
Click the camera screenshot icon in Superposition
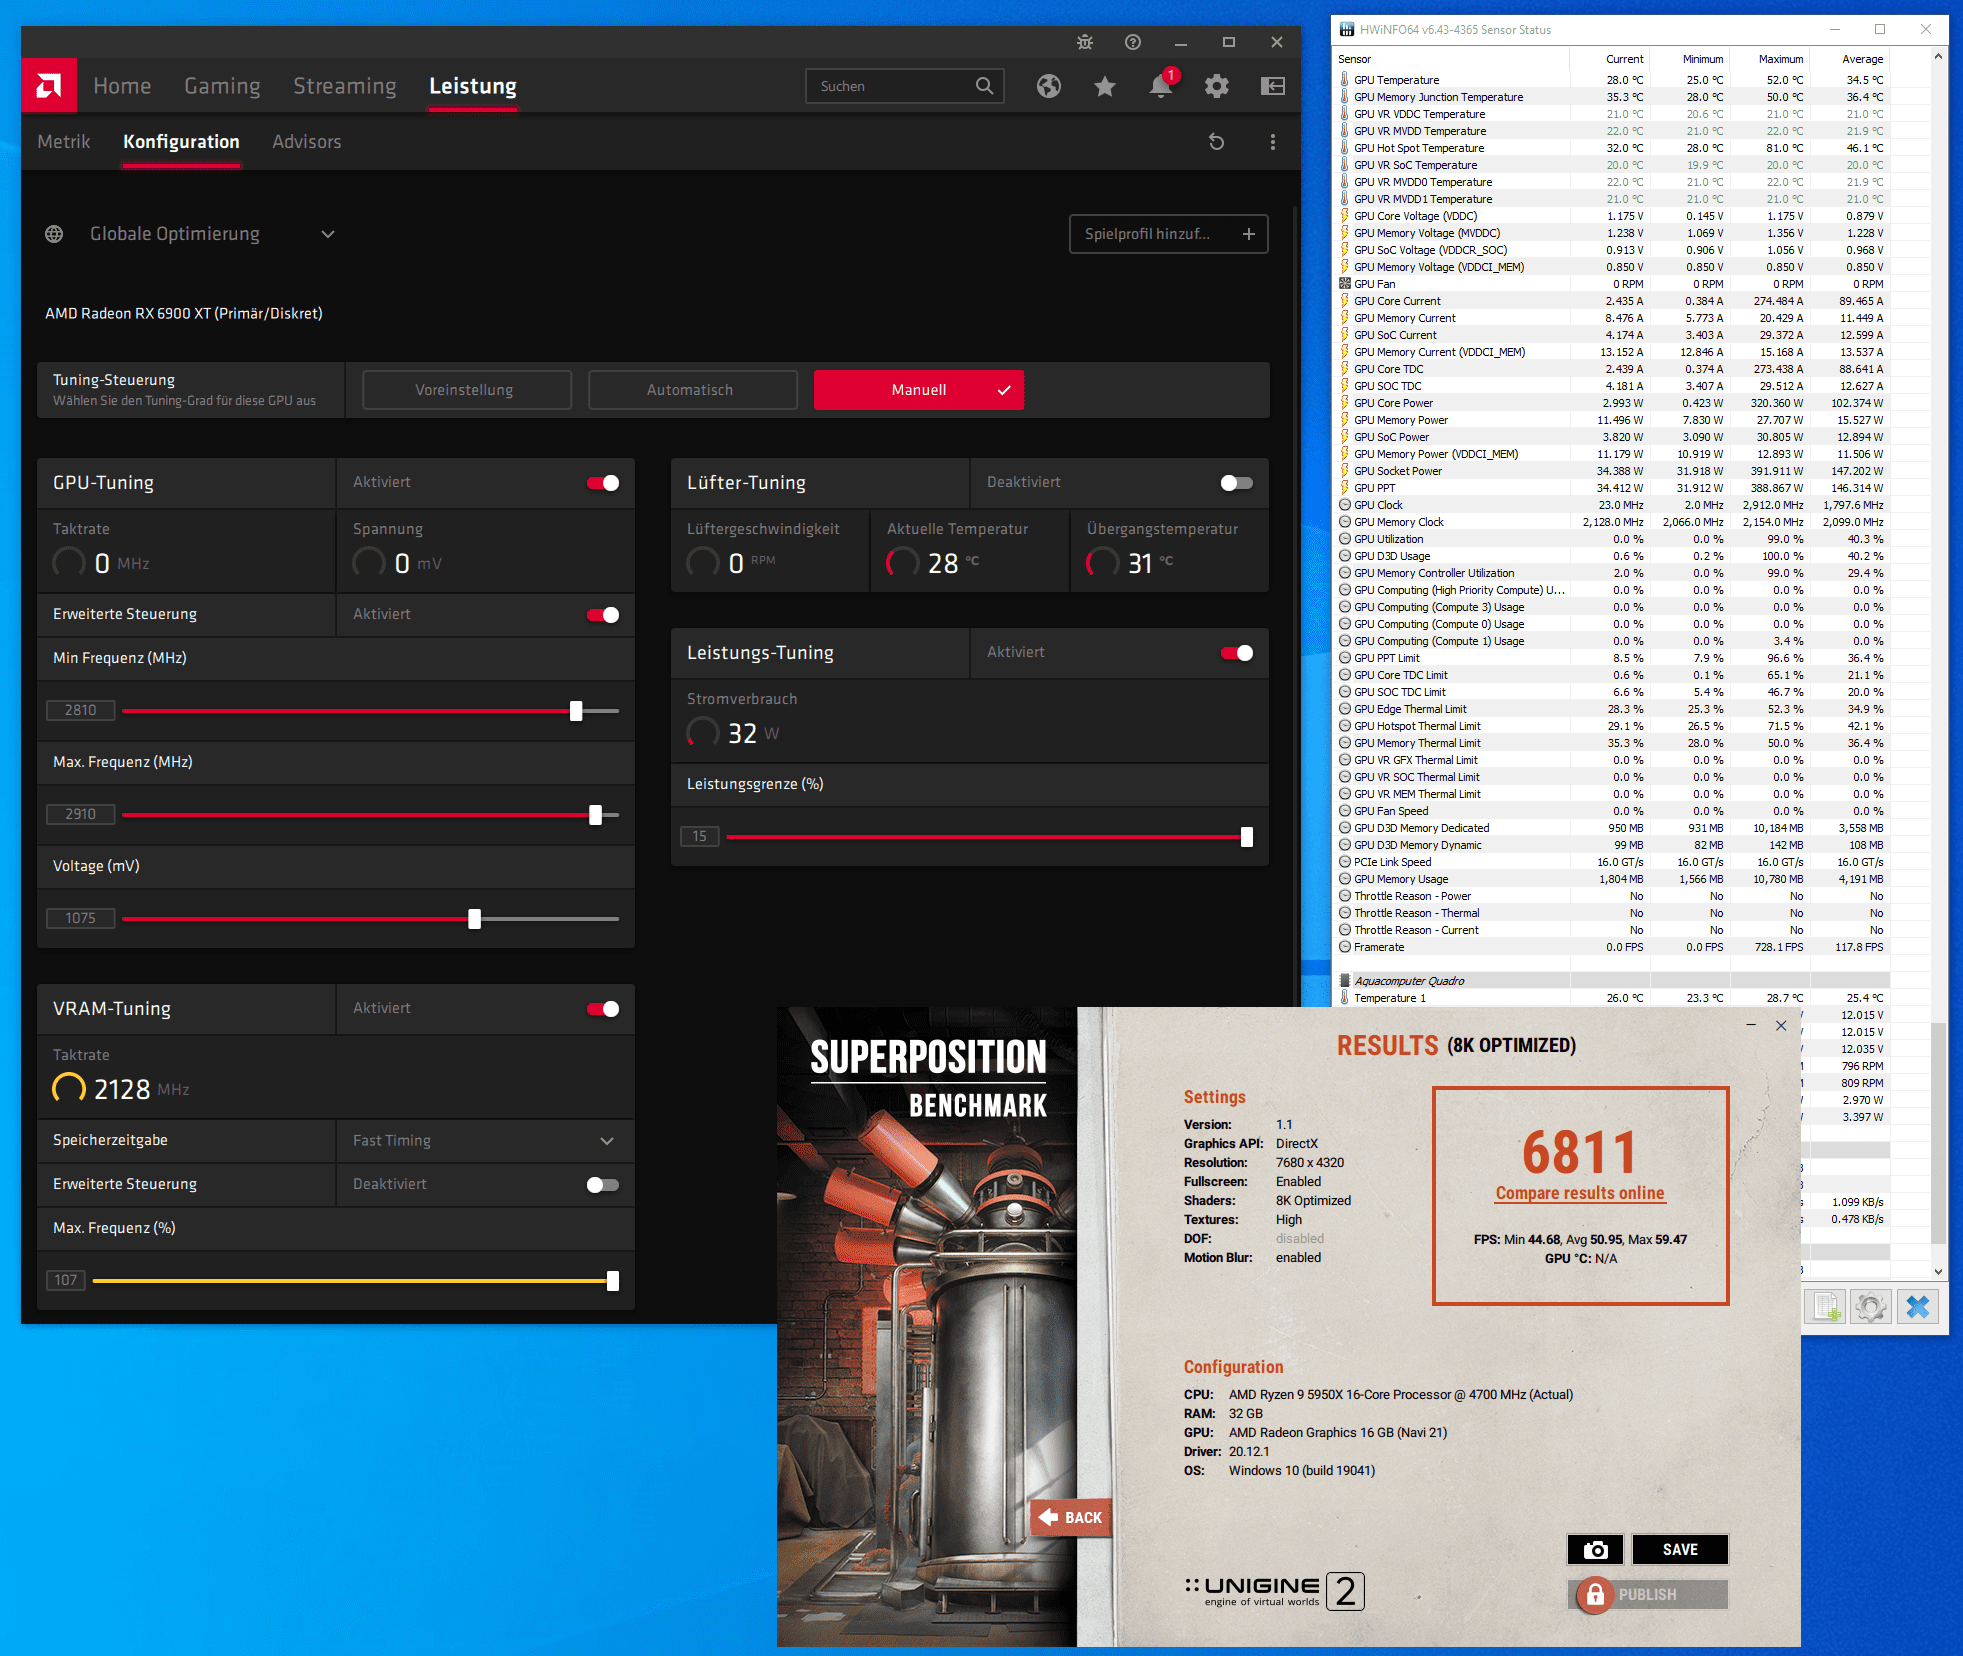coord(1596,1549)
